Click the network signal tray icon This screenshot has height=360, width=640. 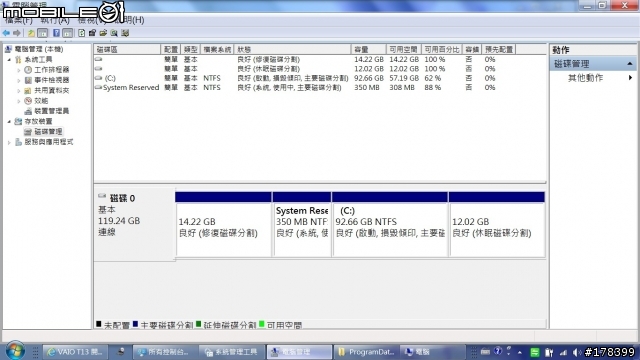tap(563, 352)
